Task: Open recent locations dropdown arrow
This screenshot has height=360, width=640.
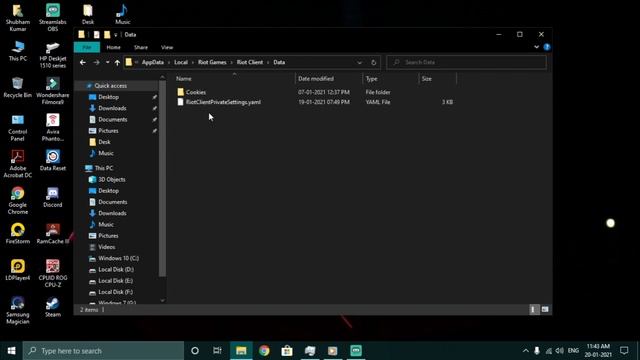Action: 107,62
